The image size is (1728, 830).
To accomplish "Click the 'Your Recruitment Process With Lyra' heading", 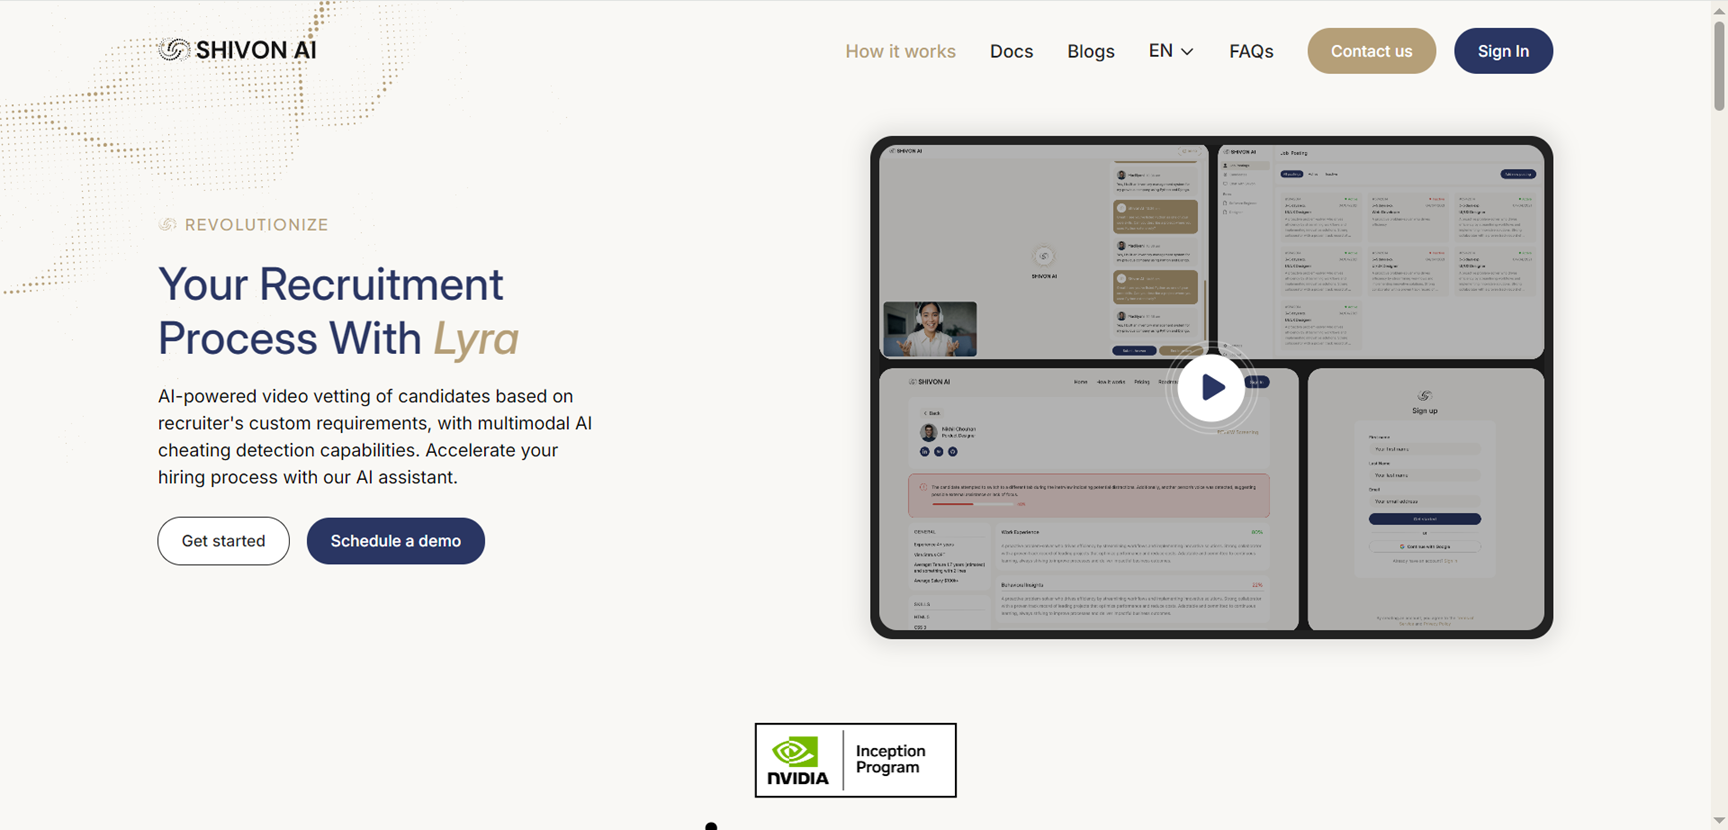I will tap(338, 311).
